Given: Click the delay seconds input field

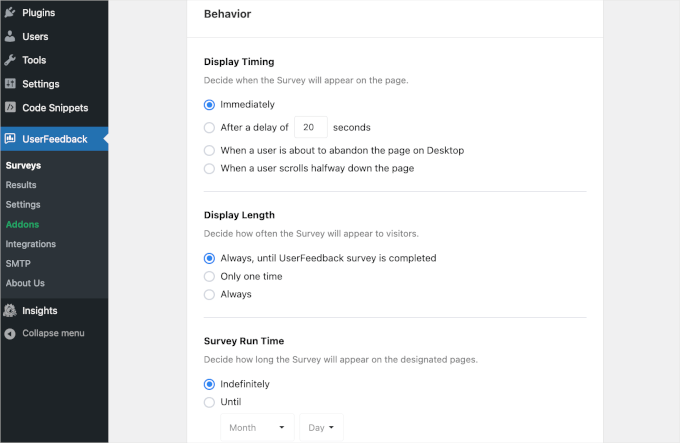Looking at the screenshot, I should [x=311, y=127].
